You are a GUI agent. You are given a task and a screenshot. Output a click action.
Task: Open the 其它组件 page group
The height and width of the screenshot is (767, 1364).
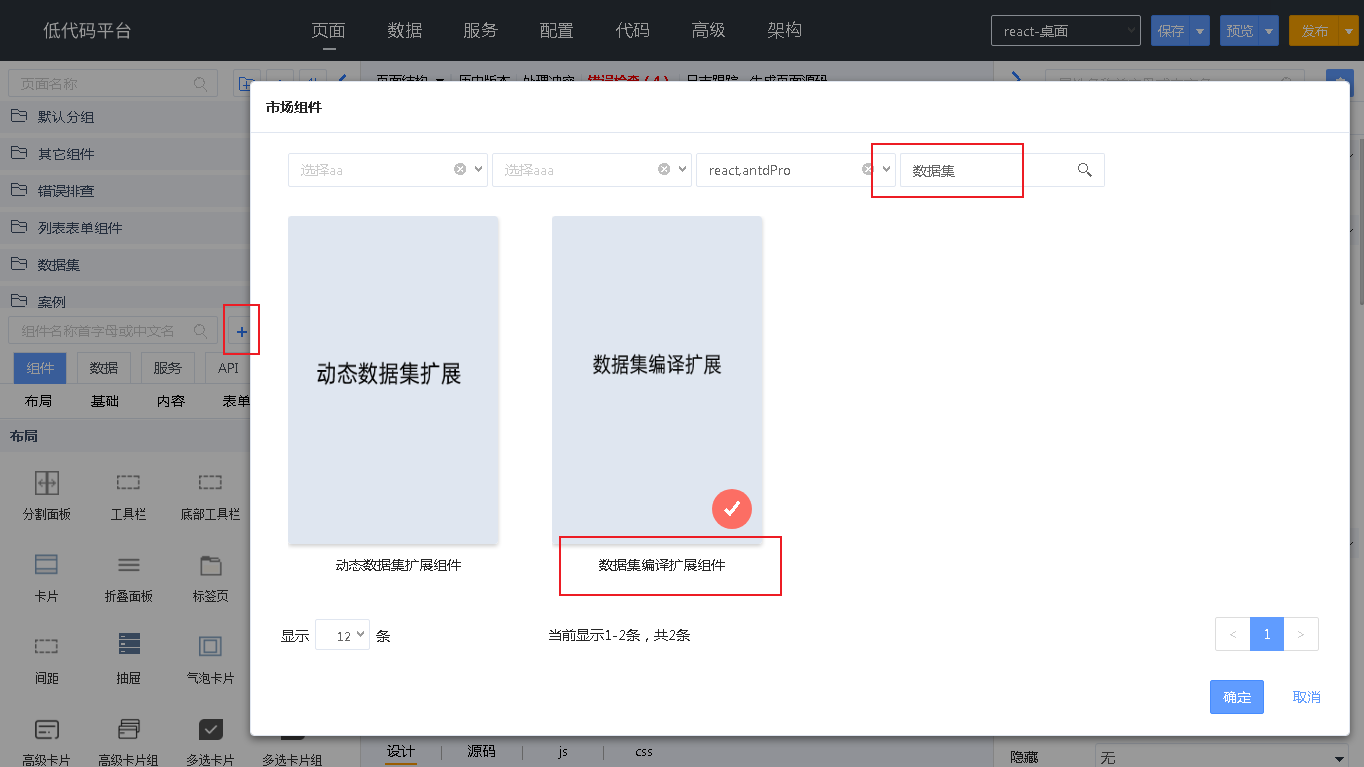tap(125, 153)
